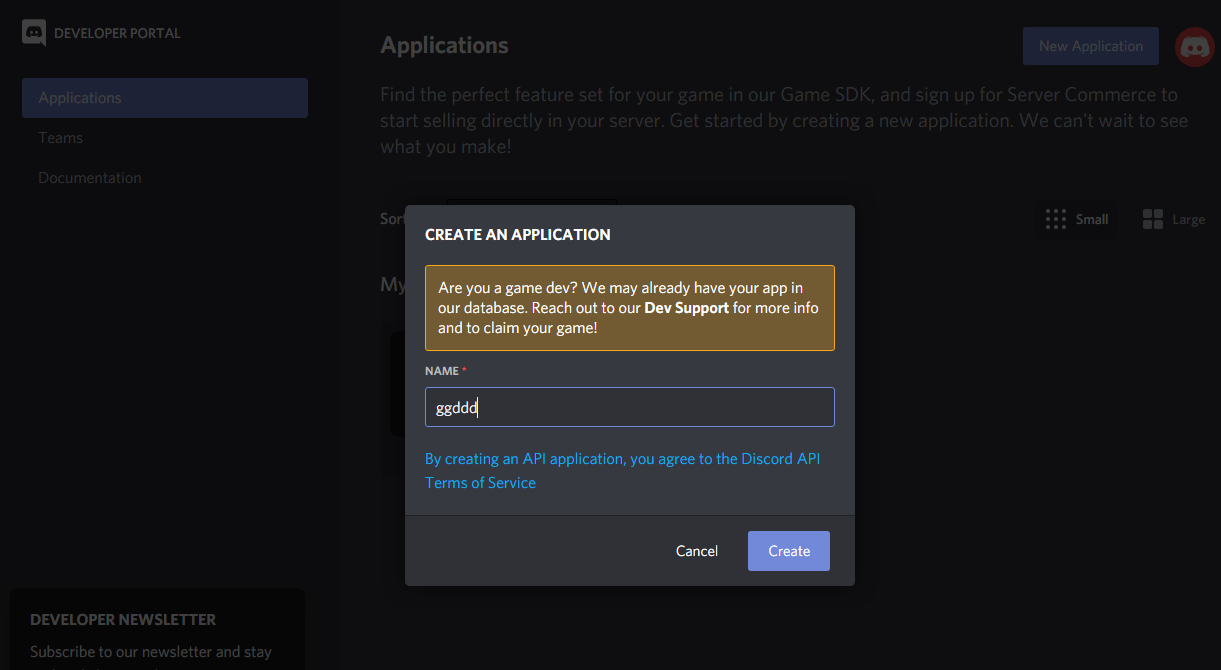The image size is (1221, 670).
Task: Click the Discord logo in the sidebar header
Action: click(x=34, y=33)
